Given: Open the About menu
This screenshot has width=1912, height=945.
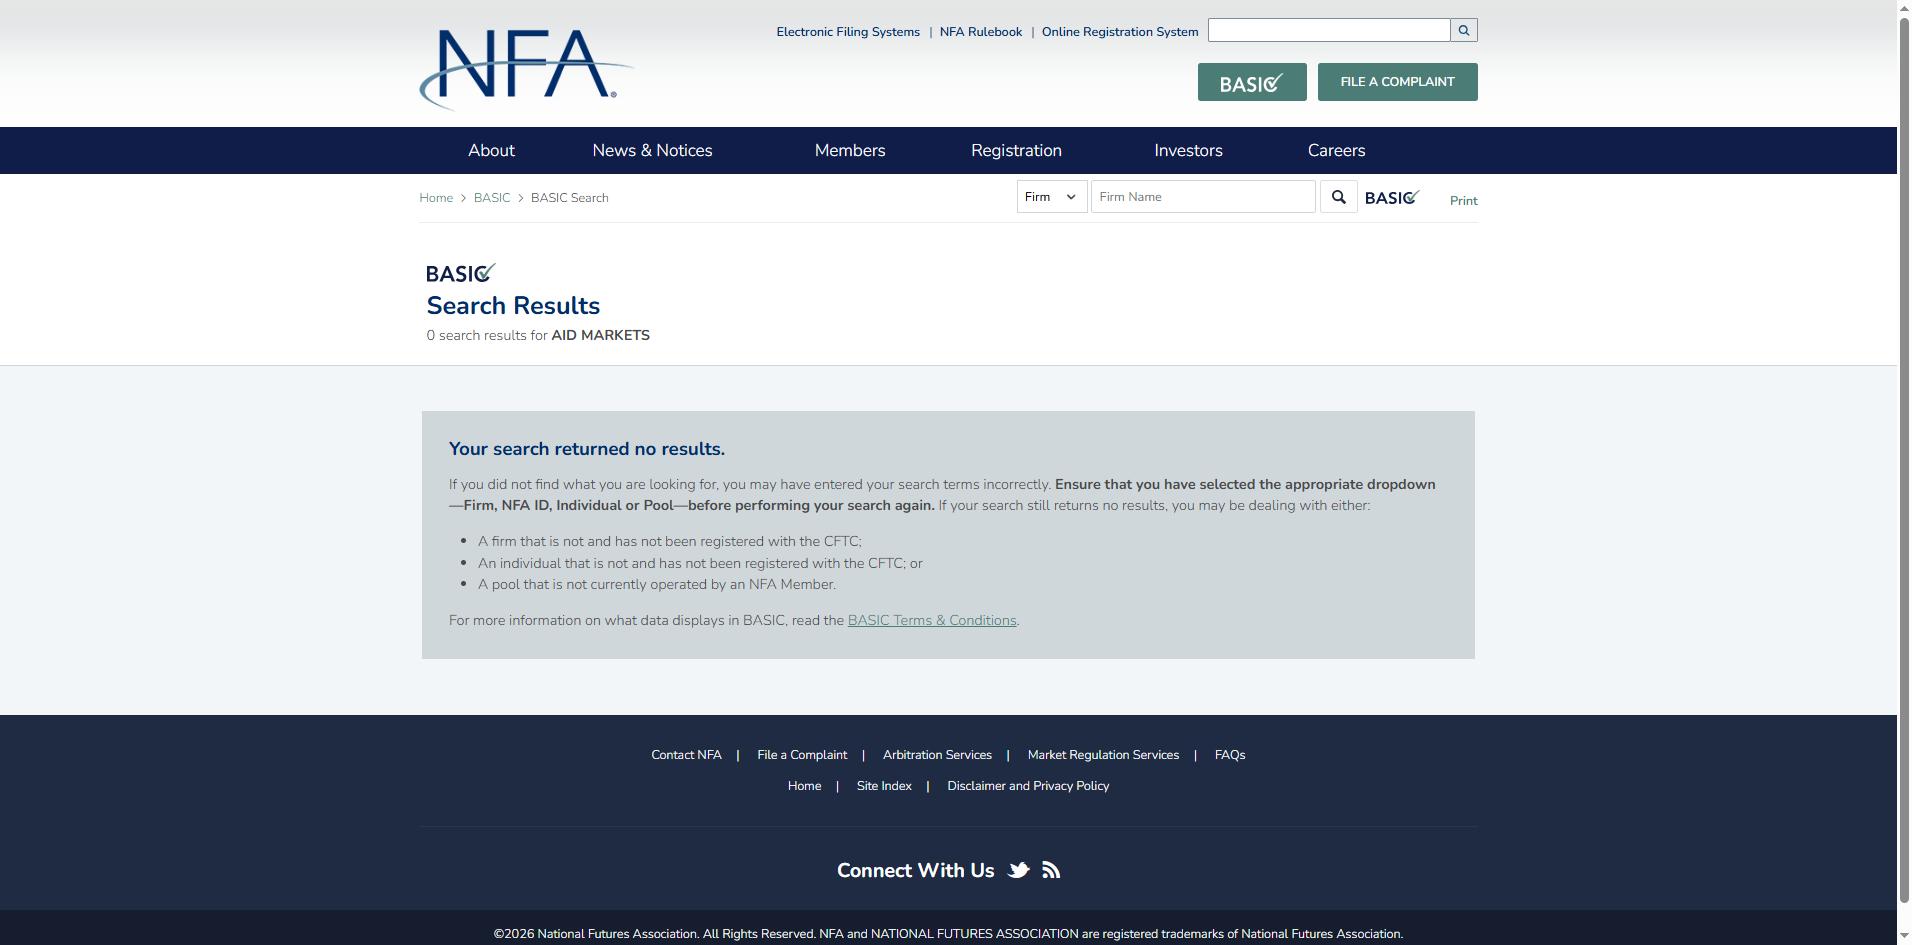Looking at the screenshot, I should [x=491, y=150].
